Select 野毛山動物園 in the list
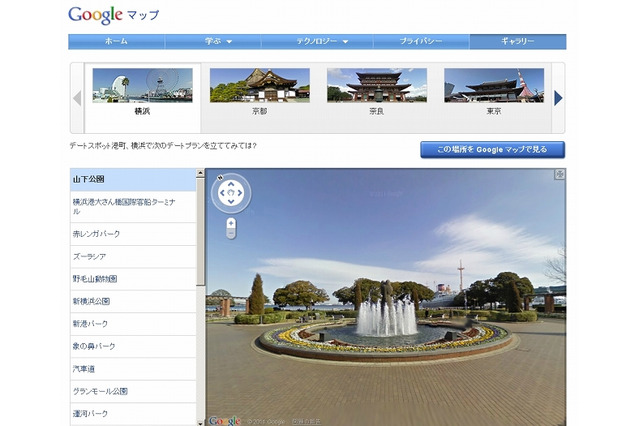Viewport: 640px width, 426px height. click(133, 279)
